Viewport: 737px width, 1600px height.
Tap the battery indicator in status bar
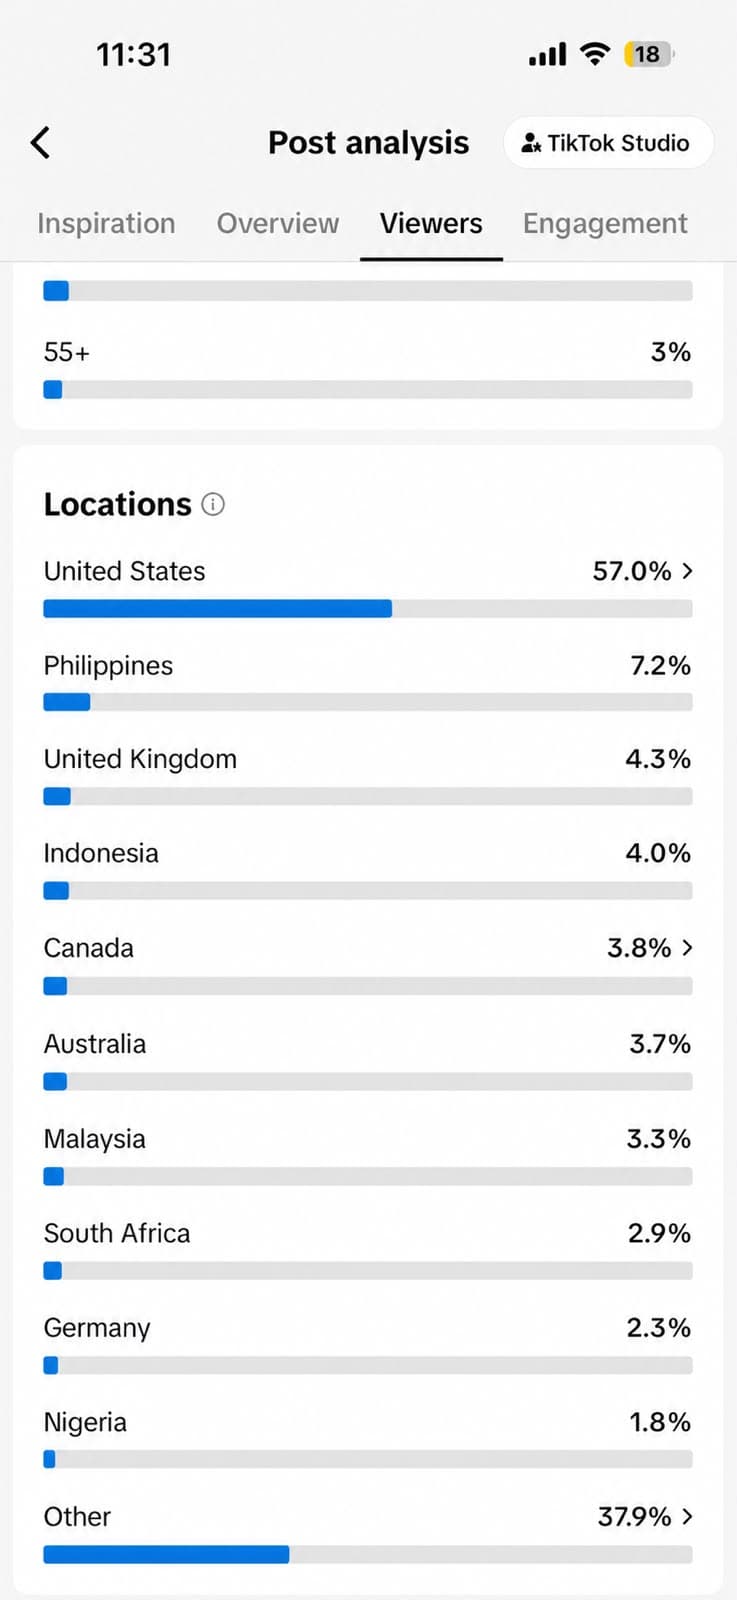point(648,54)
